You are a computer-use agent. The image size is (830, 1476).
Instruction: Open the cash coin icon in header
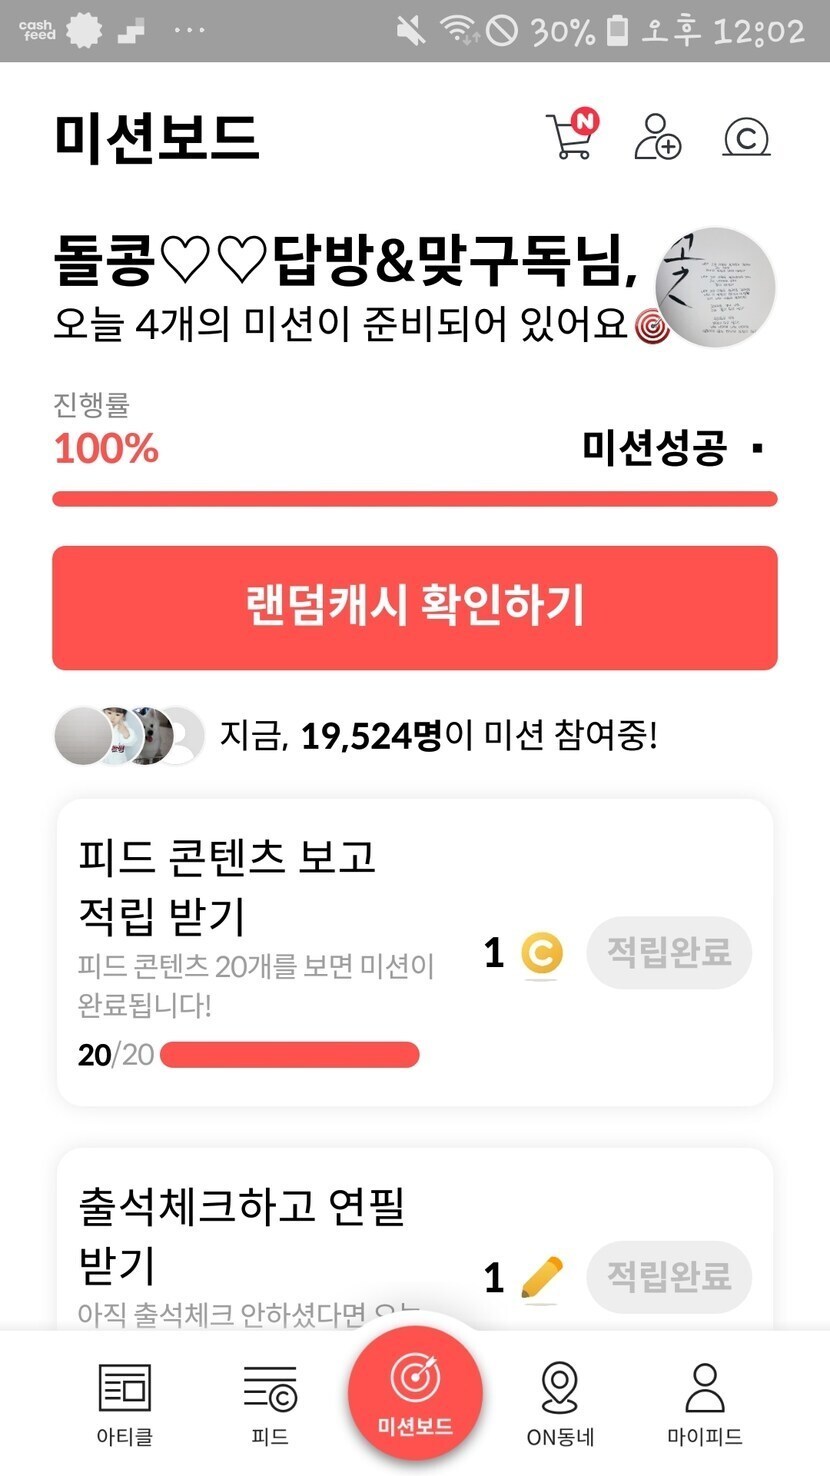pos(746,137)
